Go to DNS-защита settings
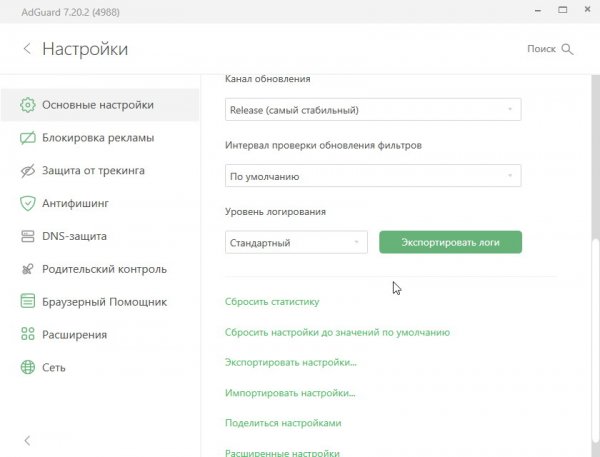The image size is (600, 457). point(100,236)
